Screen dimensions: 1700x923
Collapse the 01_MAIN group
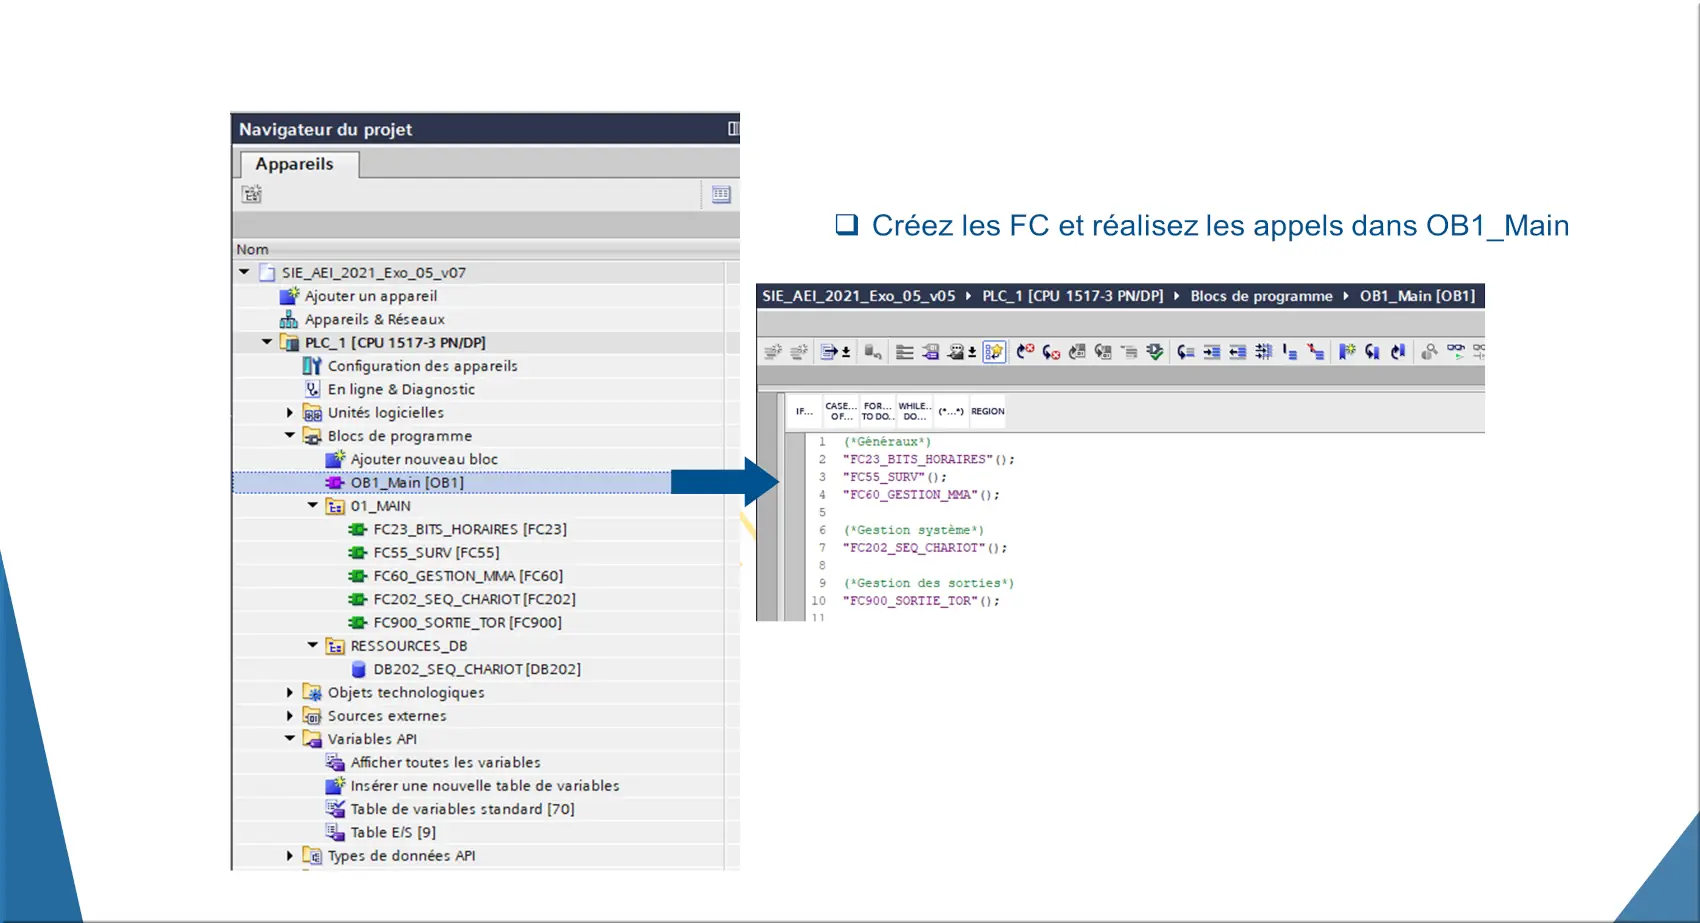coord(313,505)
